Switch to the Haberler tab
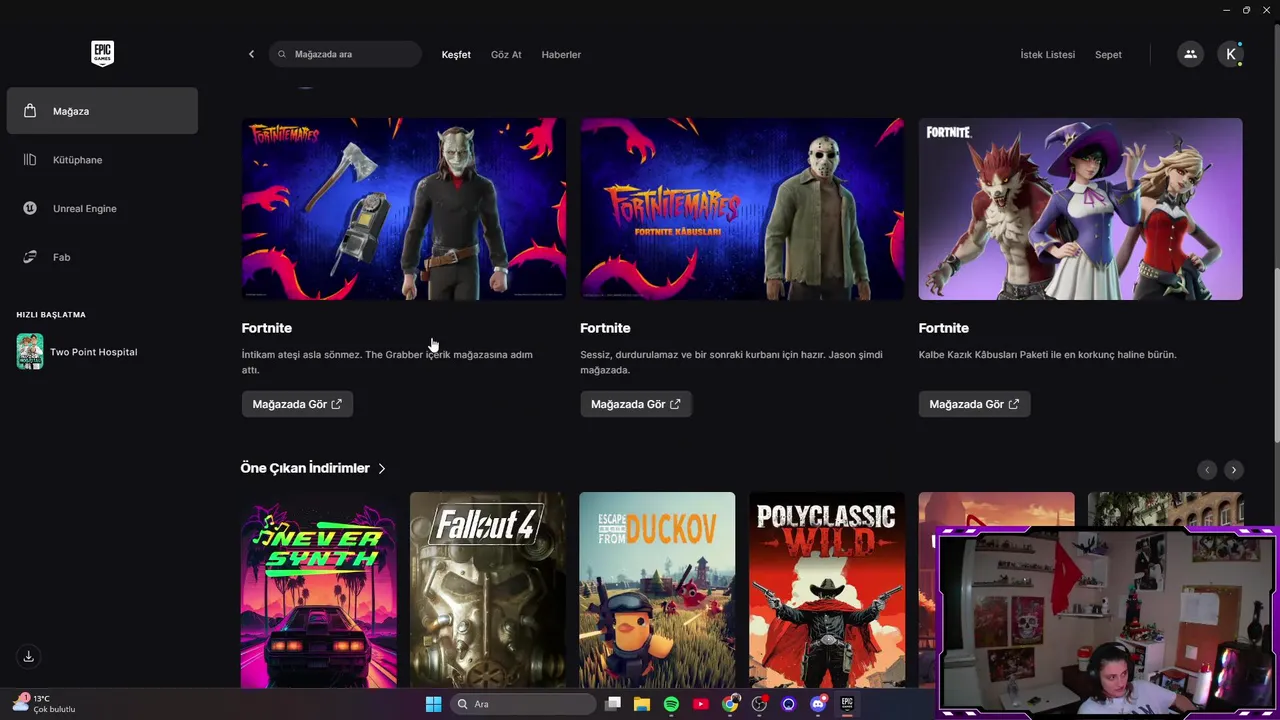Screen dimensions: 1280x720 (x=561, y=54)
